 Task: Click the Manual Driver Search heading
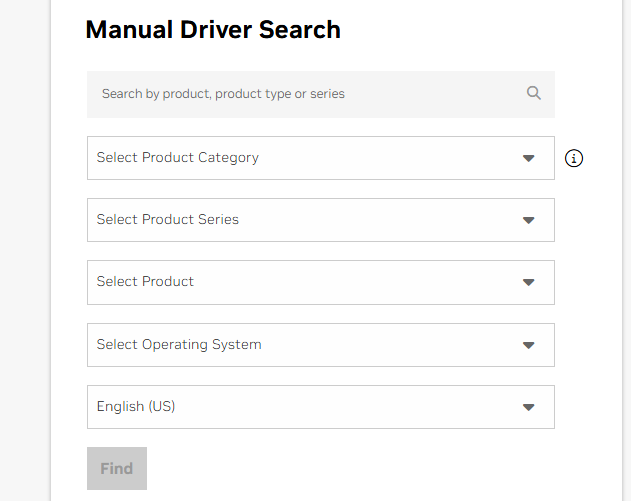[213, 30]
